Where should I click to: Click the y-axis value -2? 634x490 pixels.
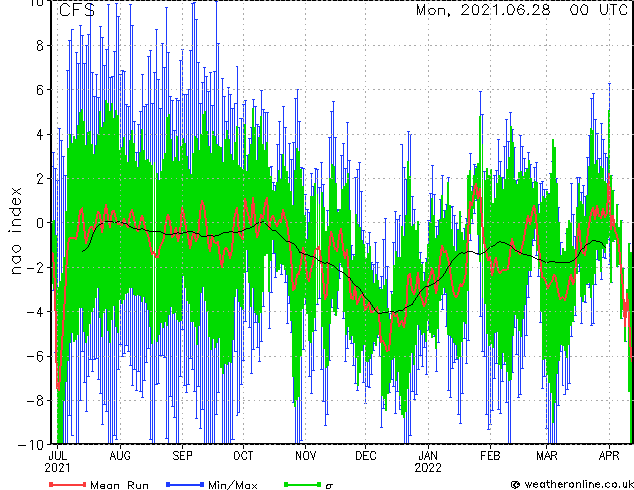click(x=36, y=268)
